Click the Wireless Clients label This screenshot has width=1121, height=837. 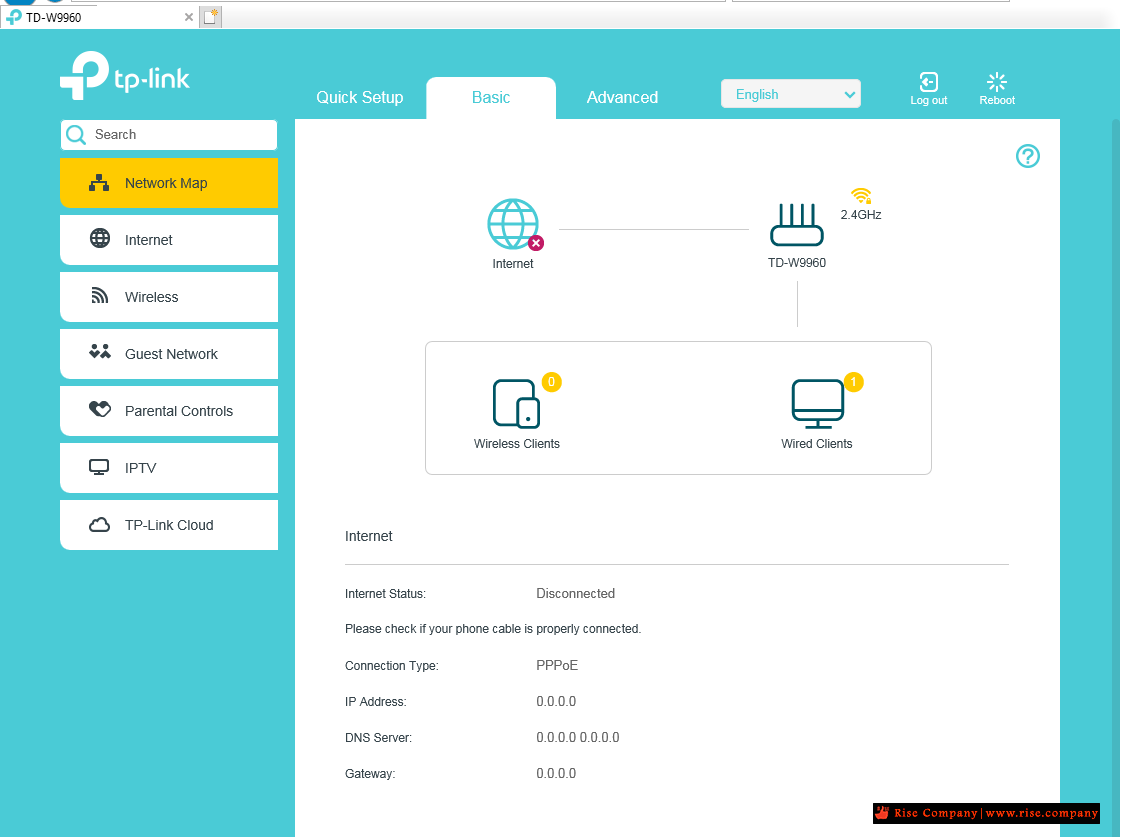click(516, 444)
